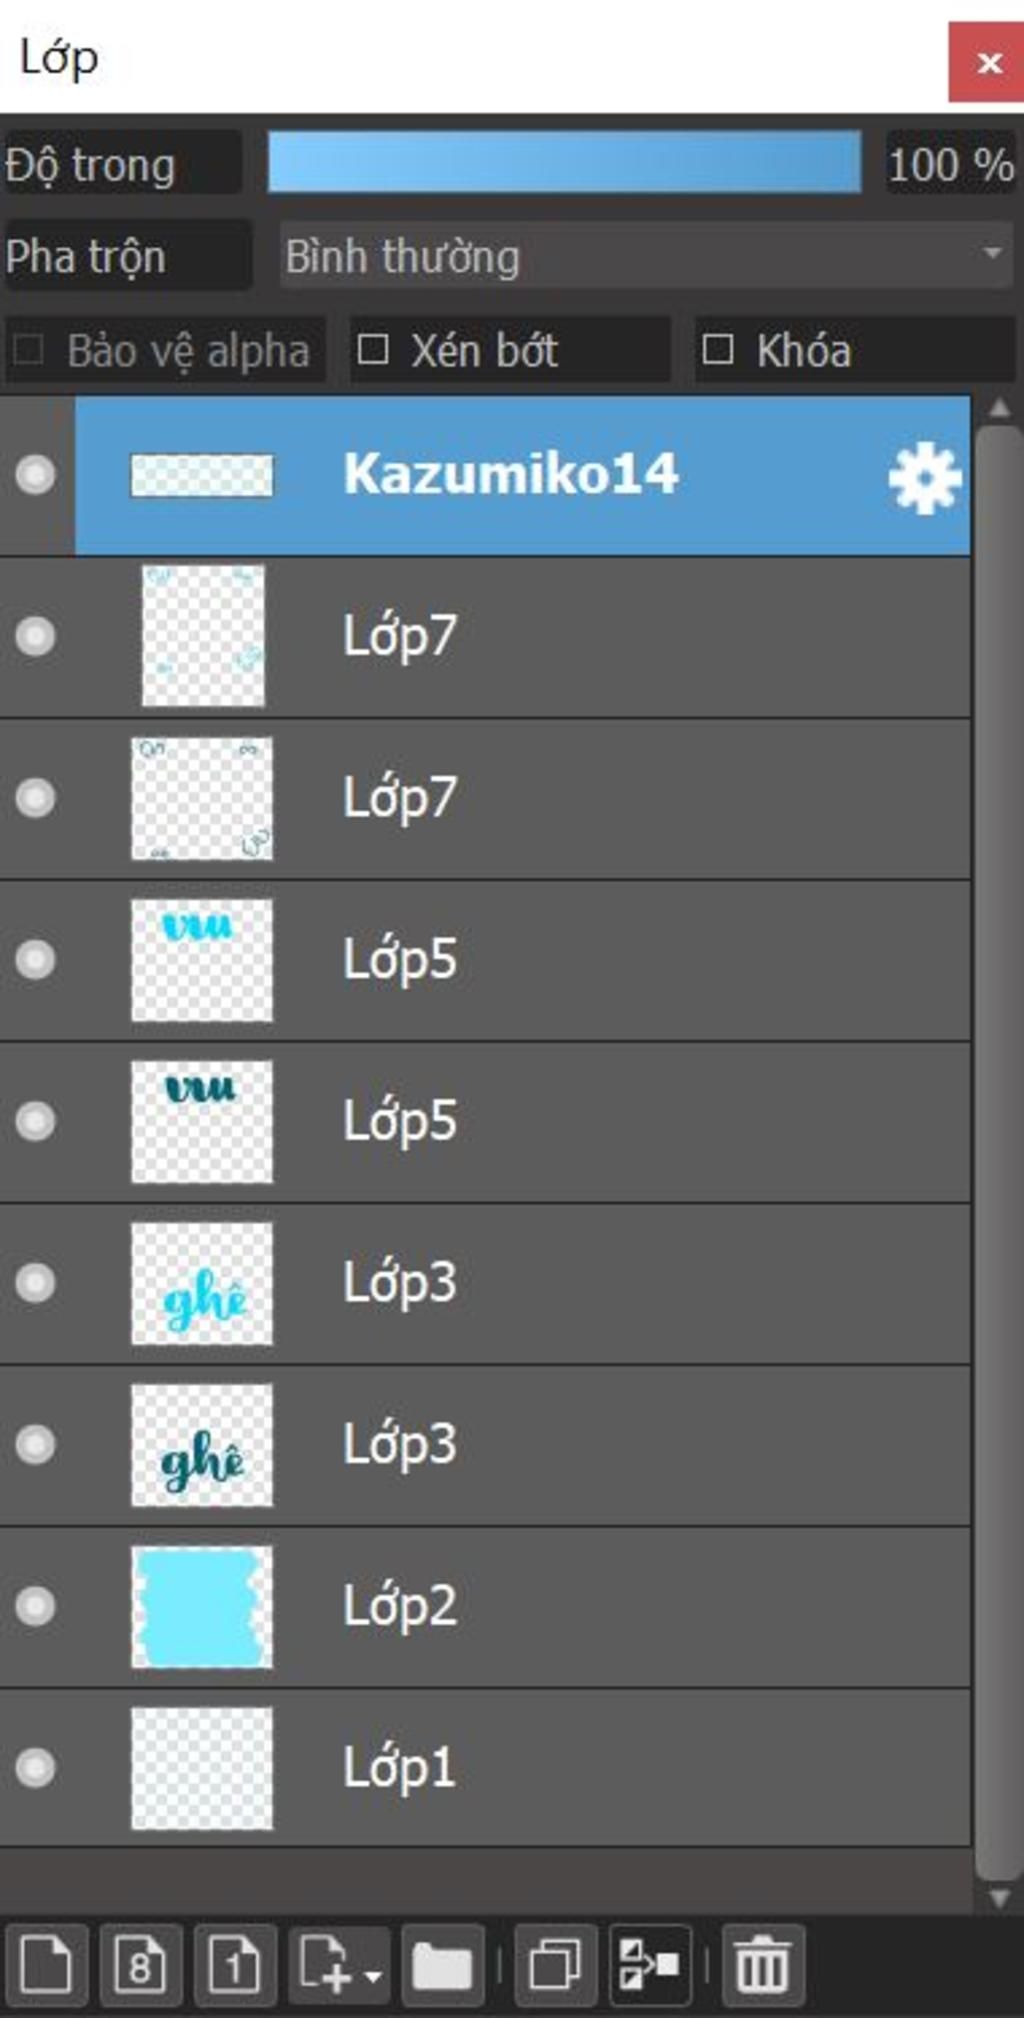This screenshot has width=1024, height=2018.
Task: Enable the Xén bớt clipping checkbox
Action: coord(373,350)
